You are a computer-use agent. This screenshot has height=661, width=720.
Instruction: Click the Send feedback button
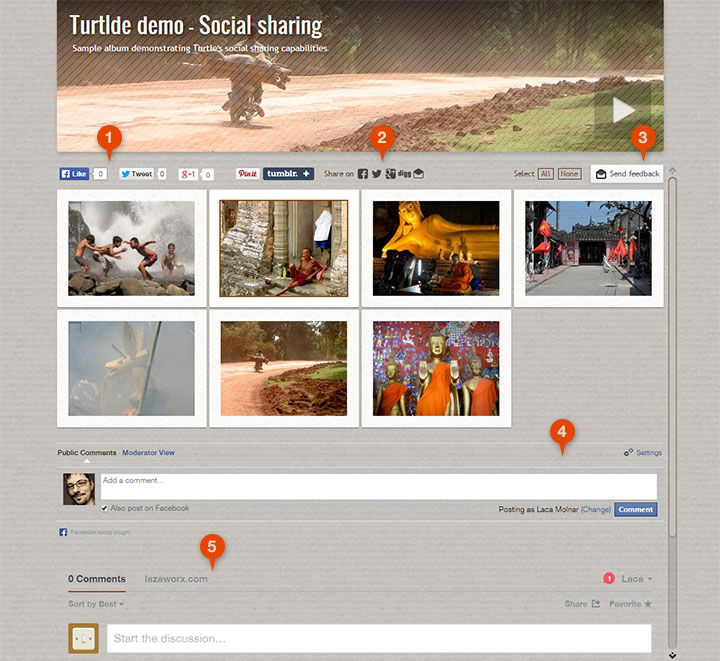coord(627,174)
